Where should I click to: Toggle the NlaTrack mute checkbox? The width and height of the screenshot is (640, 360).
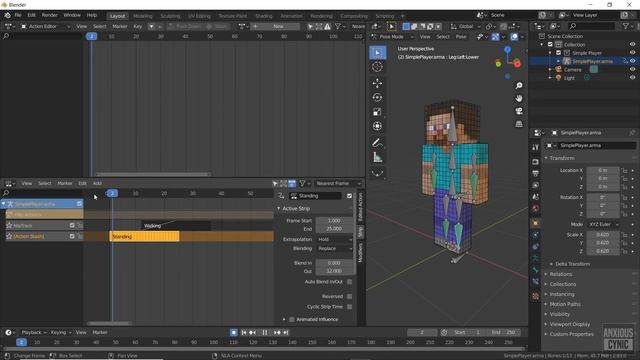72,225
